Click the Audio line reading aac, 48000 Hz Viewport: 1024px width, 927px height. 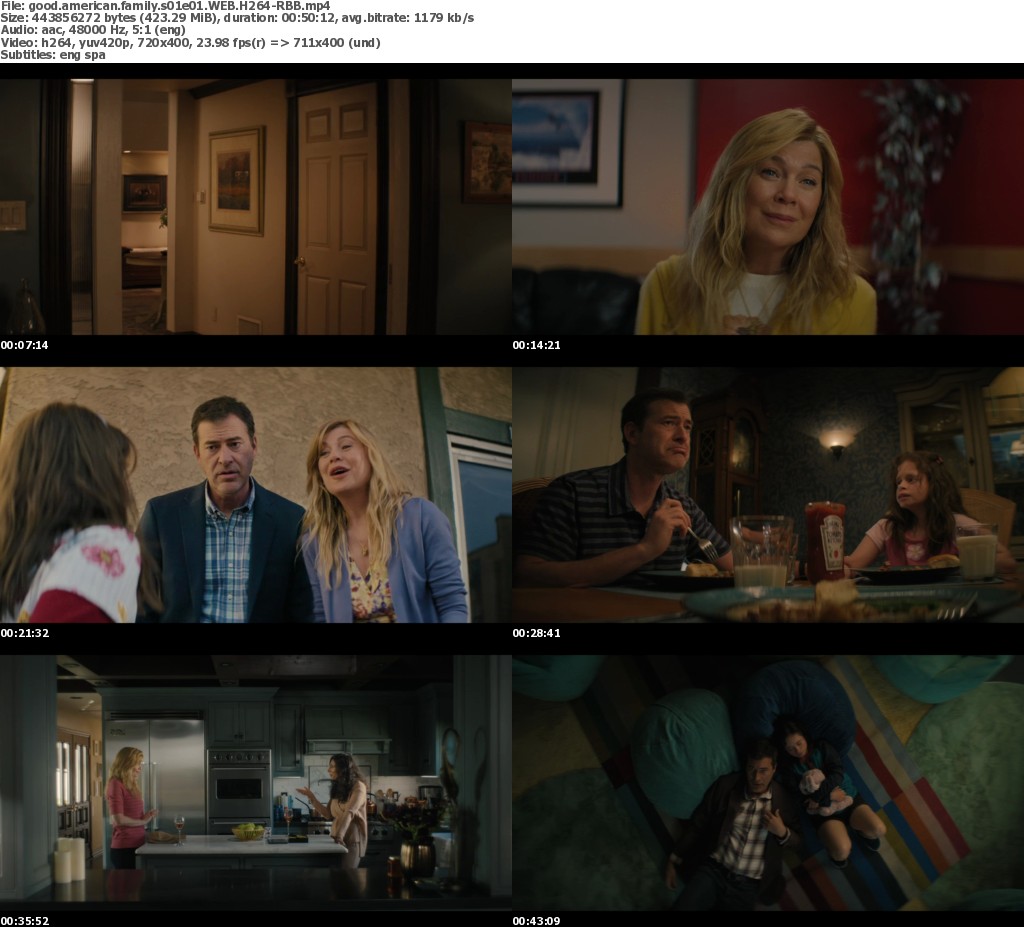93,30
